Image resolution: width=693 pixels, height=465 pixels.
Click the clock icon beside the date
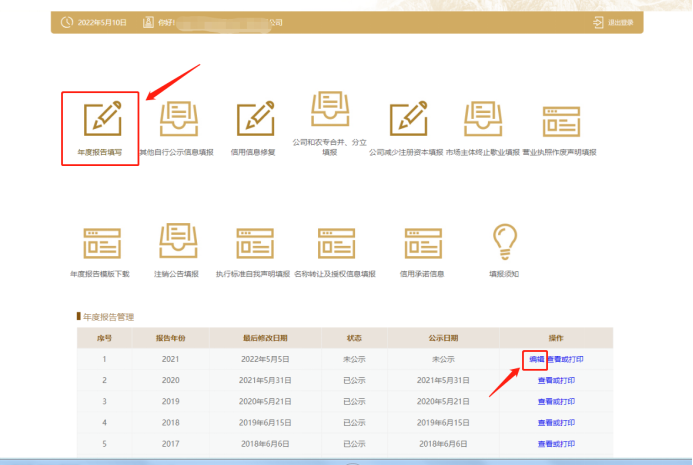click(x=67, y=22)
